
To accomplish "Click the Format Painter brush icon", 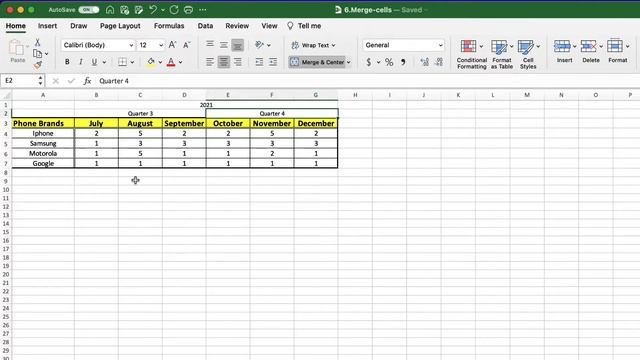I will click(38, 65).
